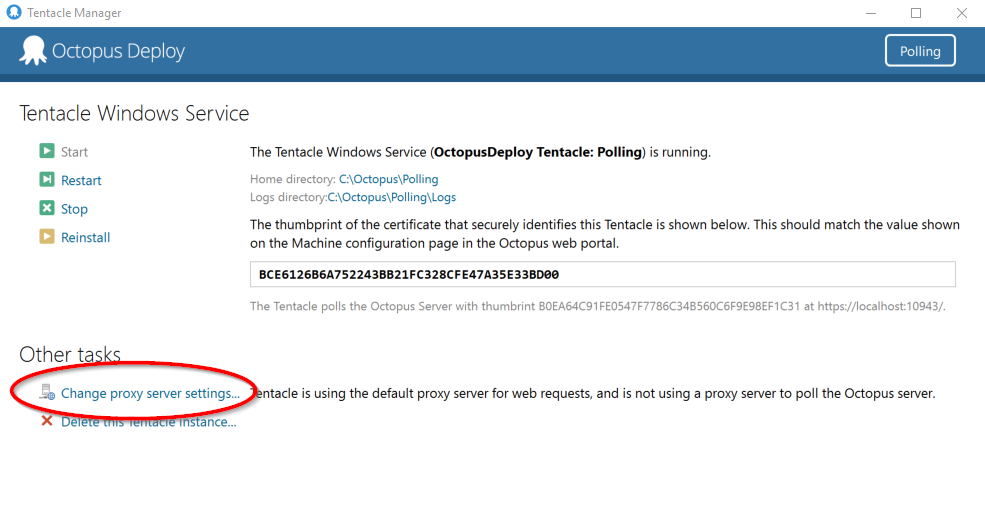Select Delete this Tentacle instance

click(x=148, y=422)
